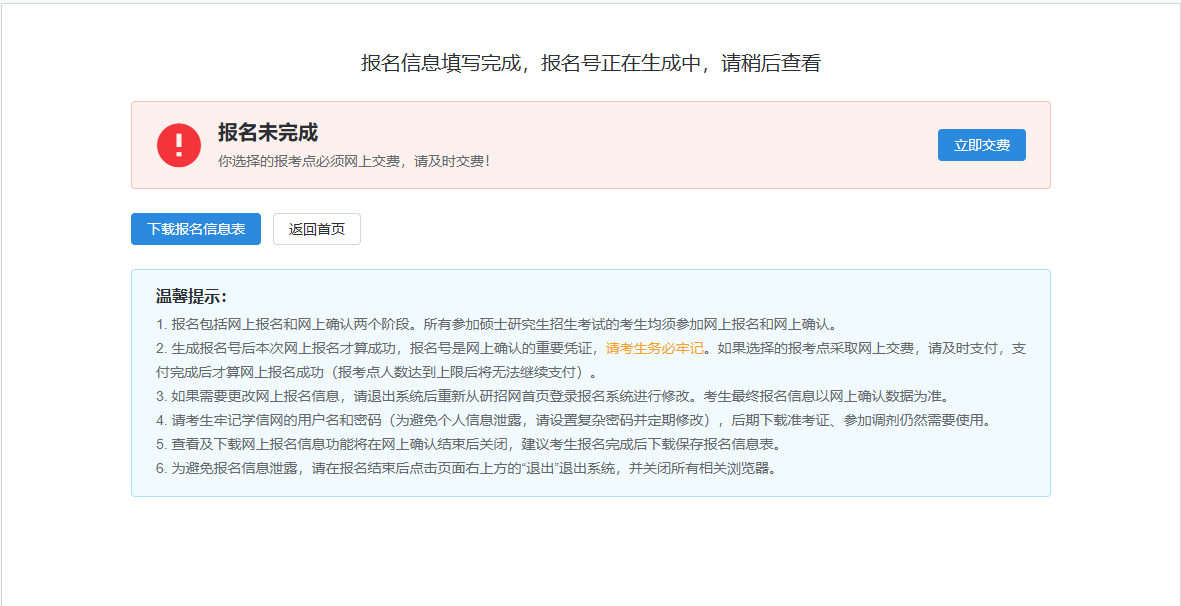Click the 立即交费 payment button

pyautogui.click(x=981, y=145)
